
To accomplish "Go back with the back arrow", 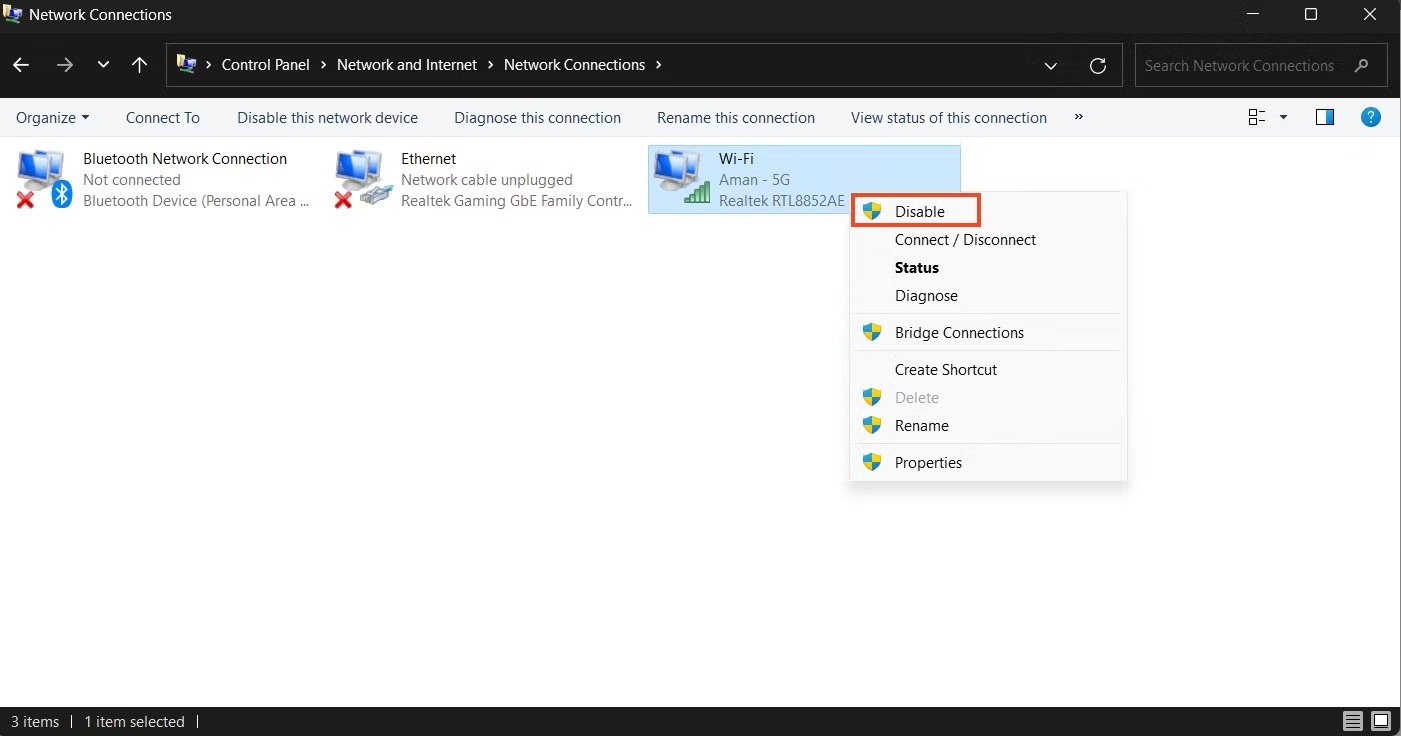I will pyautogui.click(x=21, y=65).
